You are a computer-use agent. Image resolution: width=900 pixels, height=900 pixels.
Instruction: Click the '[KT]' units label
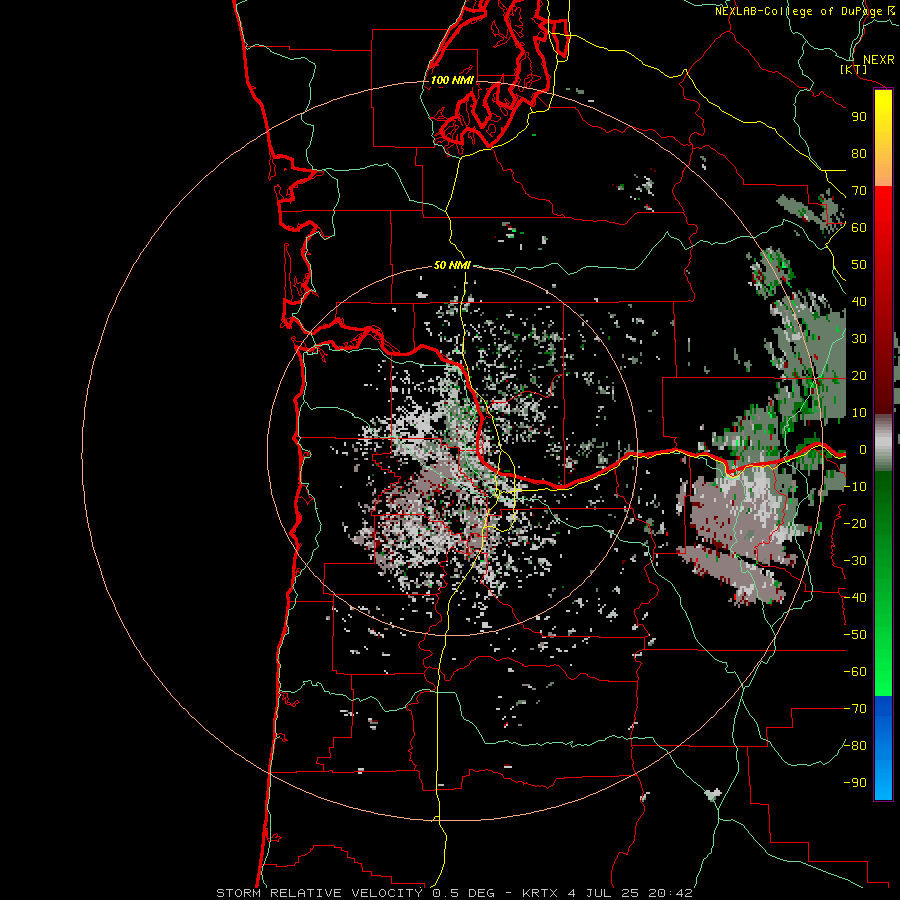854,69
